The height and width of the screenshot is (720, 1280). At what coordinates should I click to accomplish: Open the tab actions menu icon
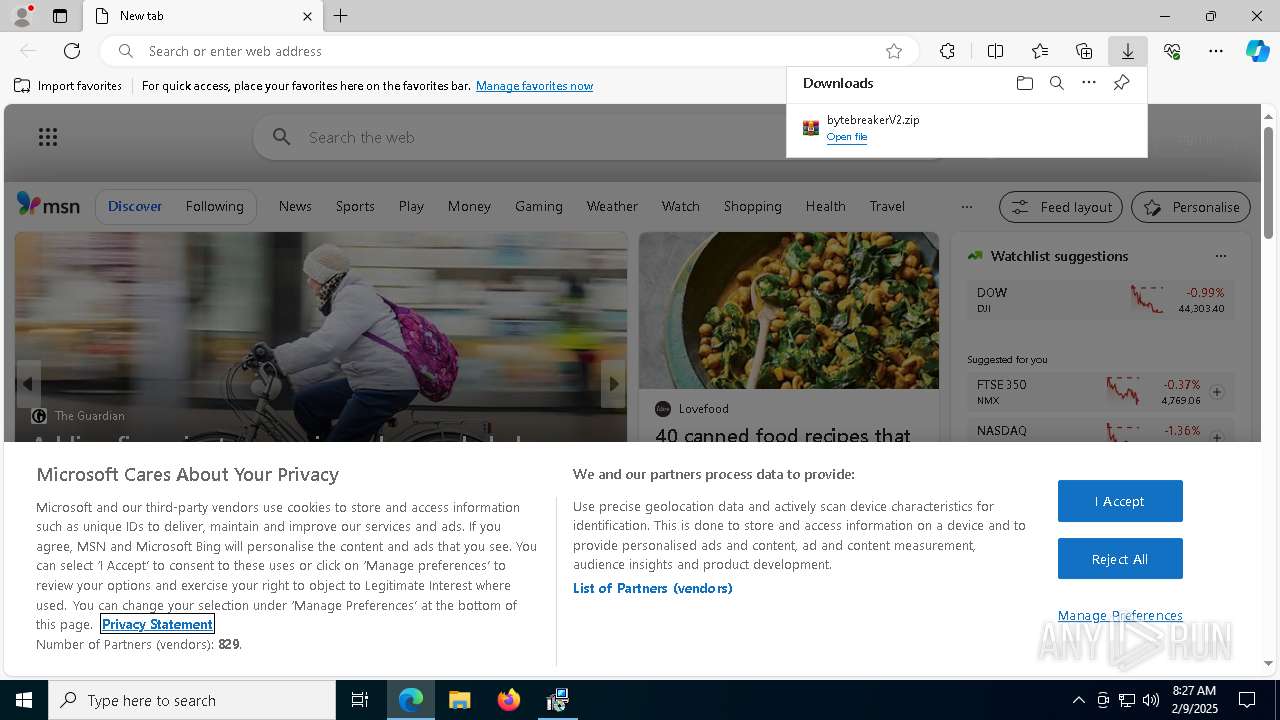pyautogui.click(x=60, y=16)
